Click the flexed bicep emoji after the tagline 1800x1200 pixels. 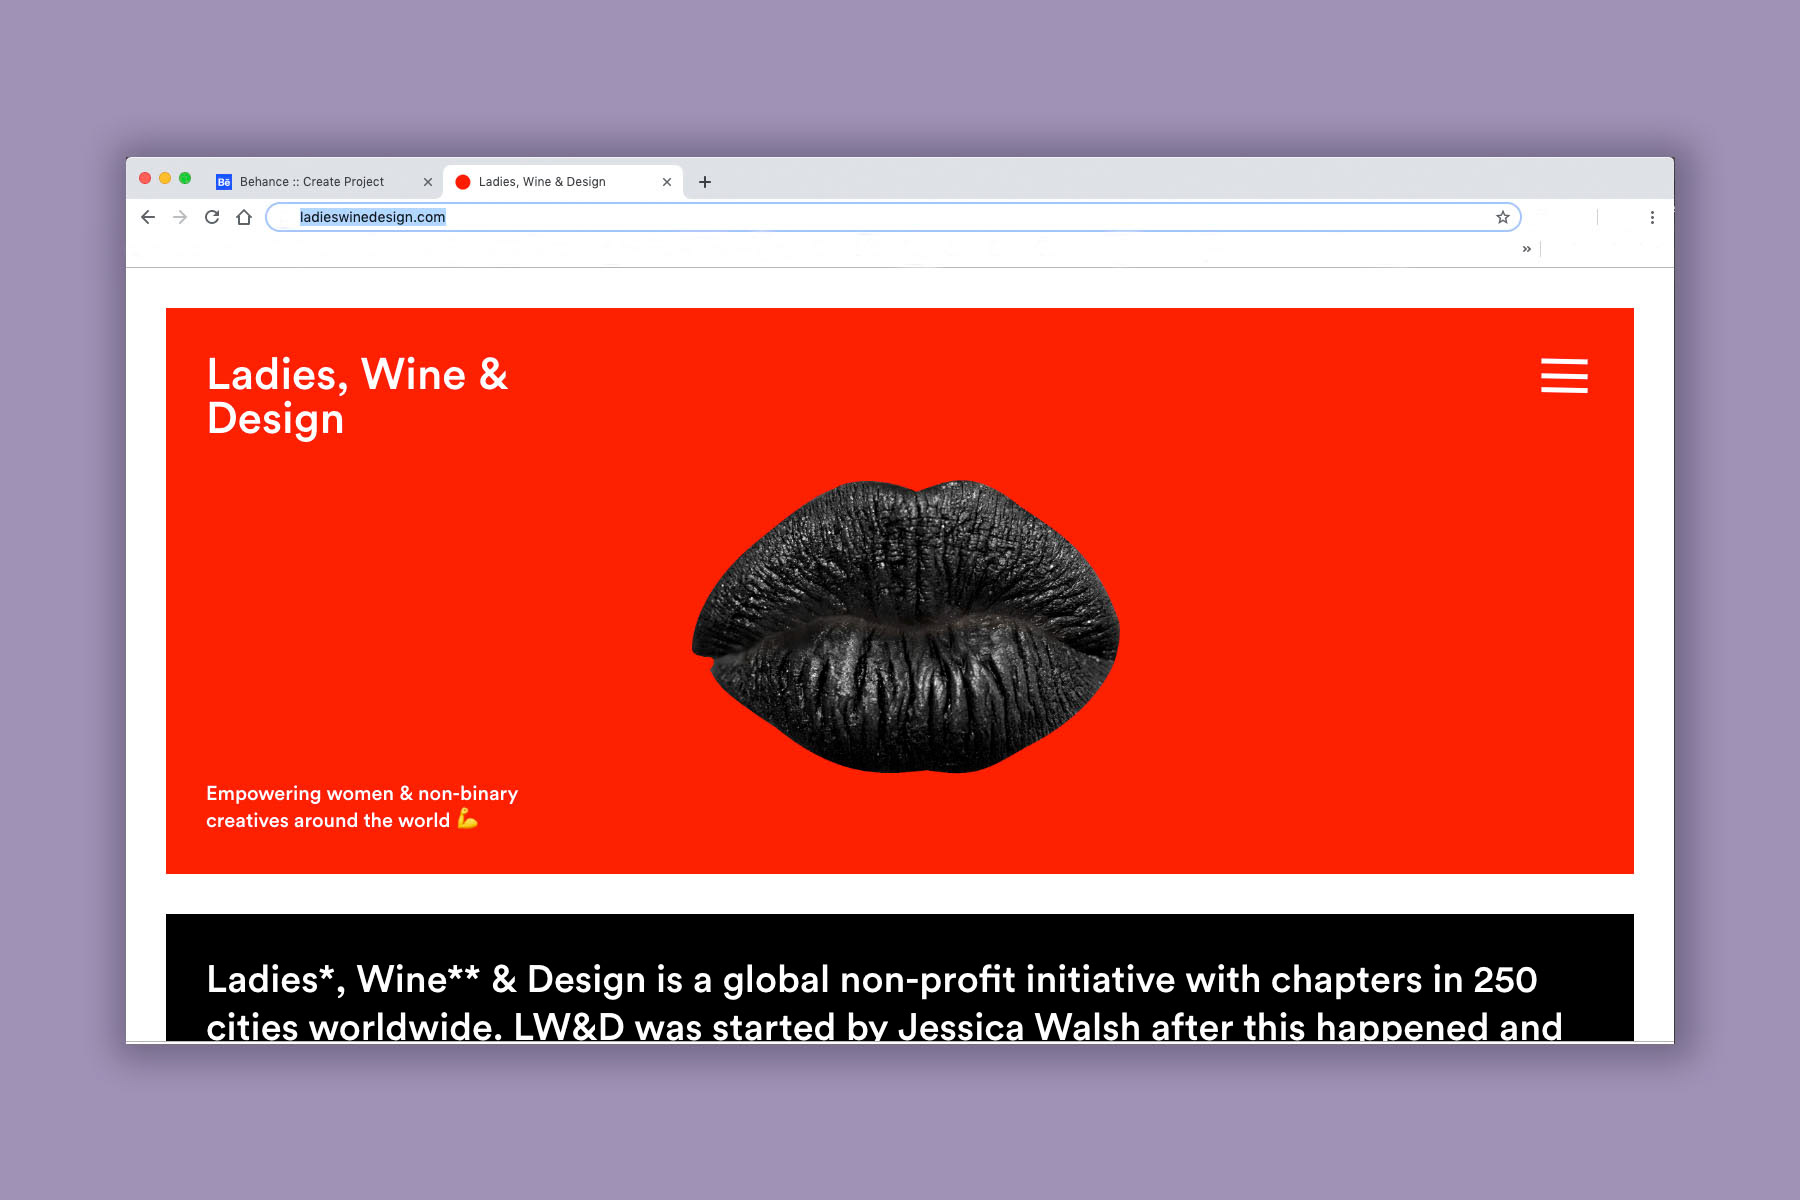pos(467,819)
